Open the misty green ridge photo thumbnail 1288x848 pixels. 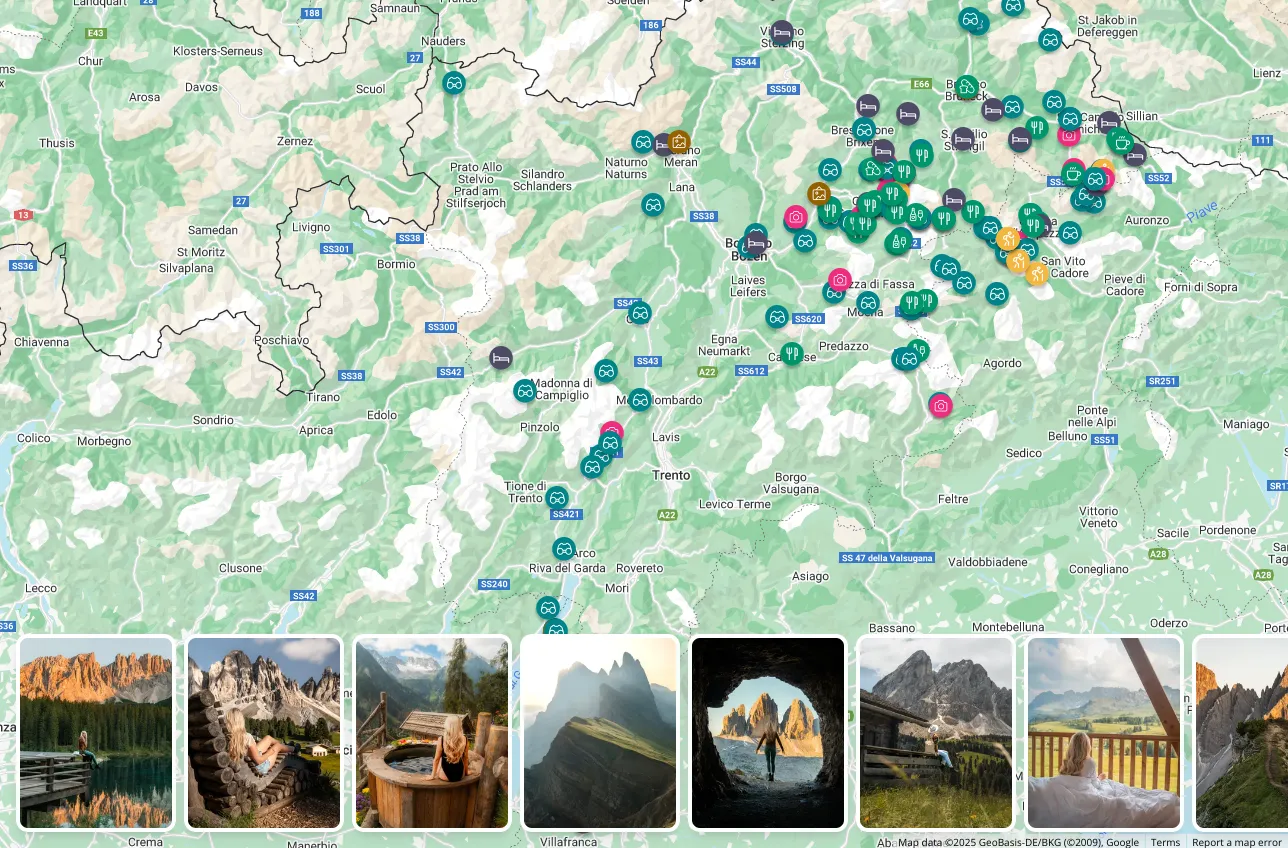point(600,733)
